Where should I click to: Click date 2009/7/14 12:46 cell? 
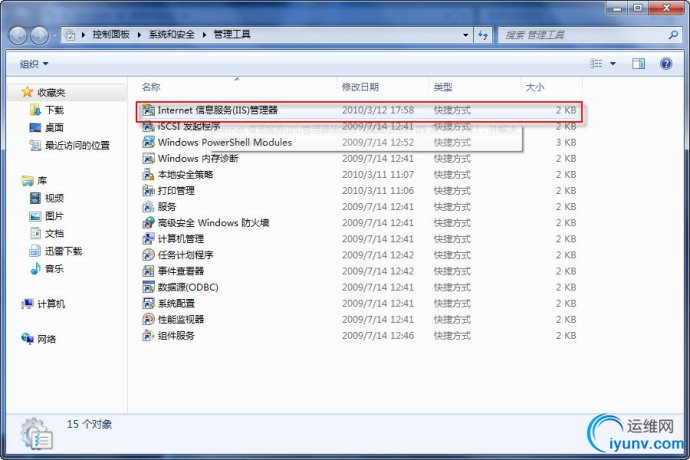pos(378,336)
